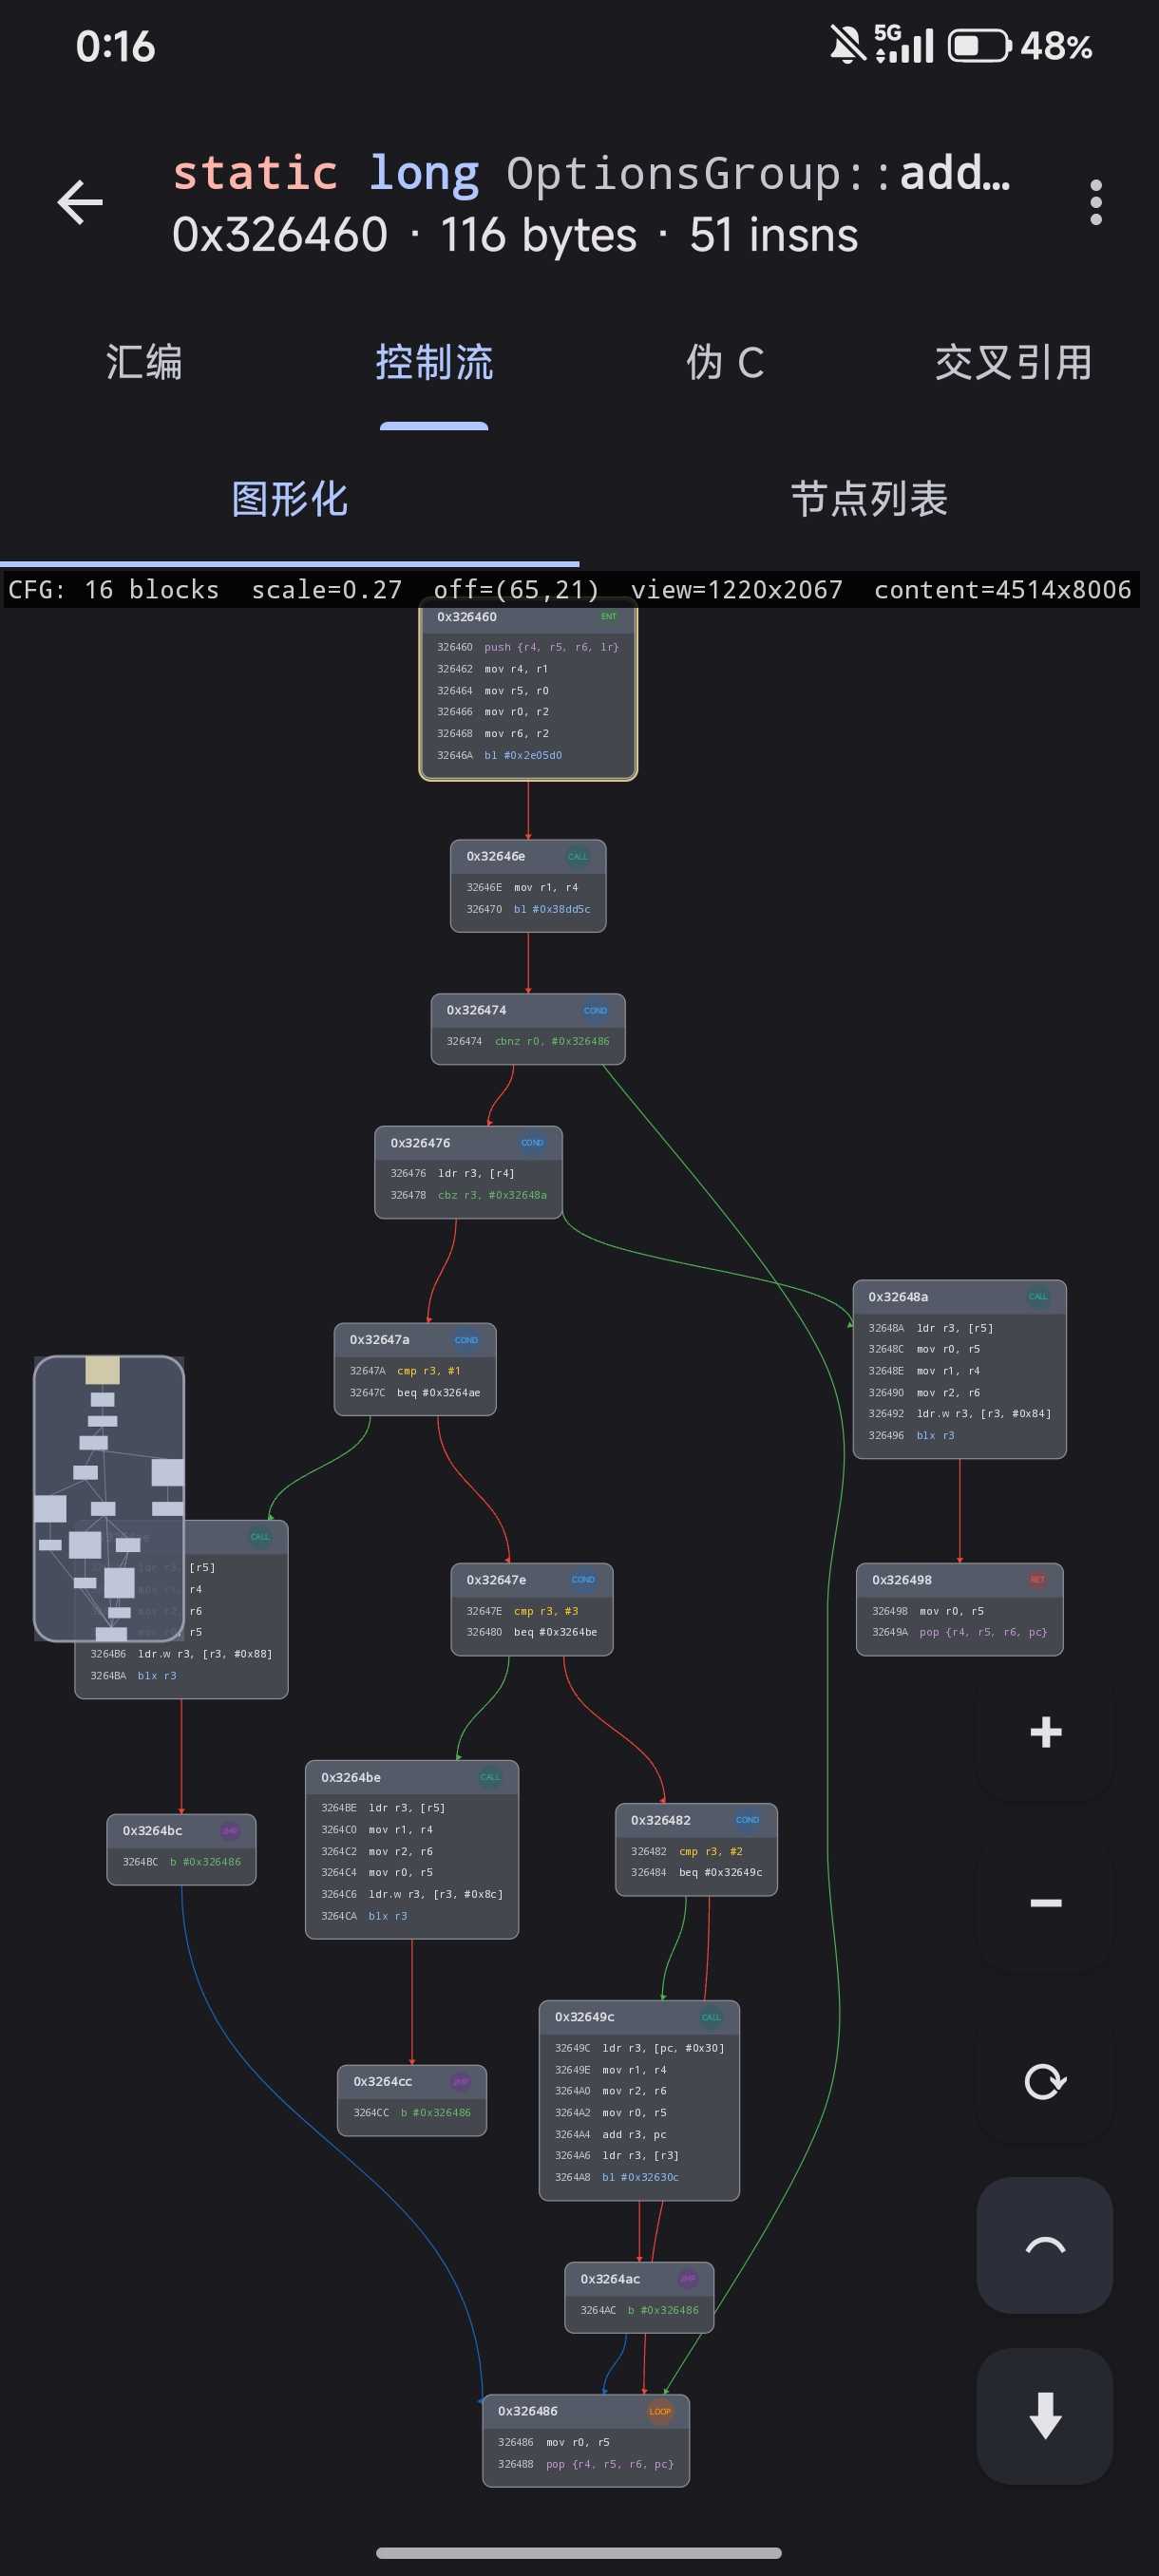
Task: Tap JMP badge on block 0x3264ac
Action: click(x=688, y=2278)
